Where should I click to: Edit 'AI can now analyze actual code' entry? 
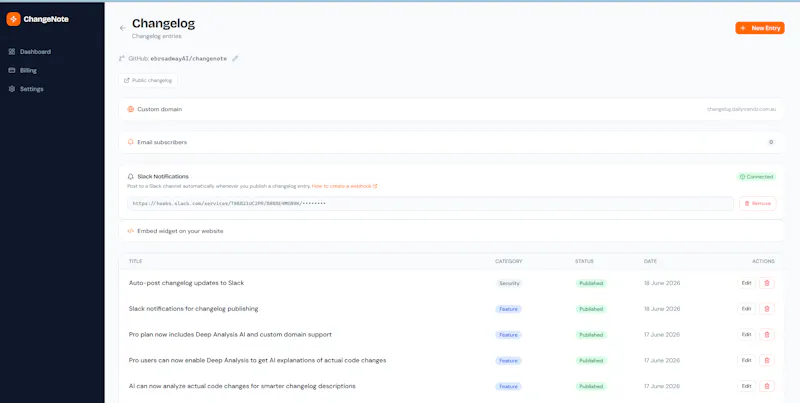pos(746,386)
